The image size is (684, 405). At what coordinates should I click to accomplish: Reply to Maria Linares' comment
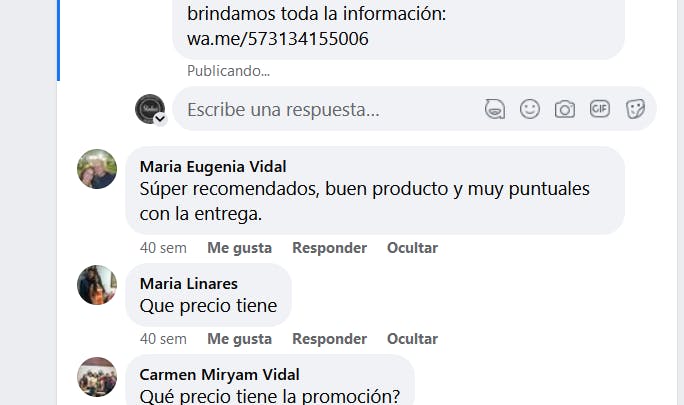(x=329, y=339)
